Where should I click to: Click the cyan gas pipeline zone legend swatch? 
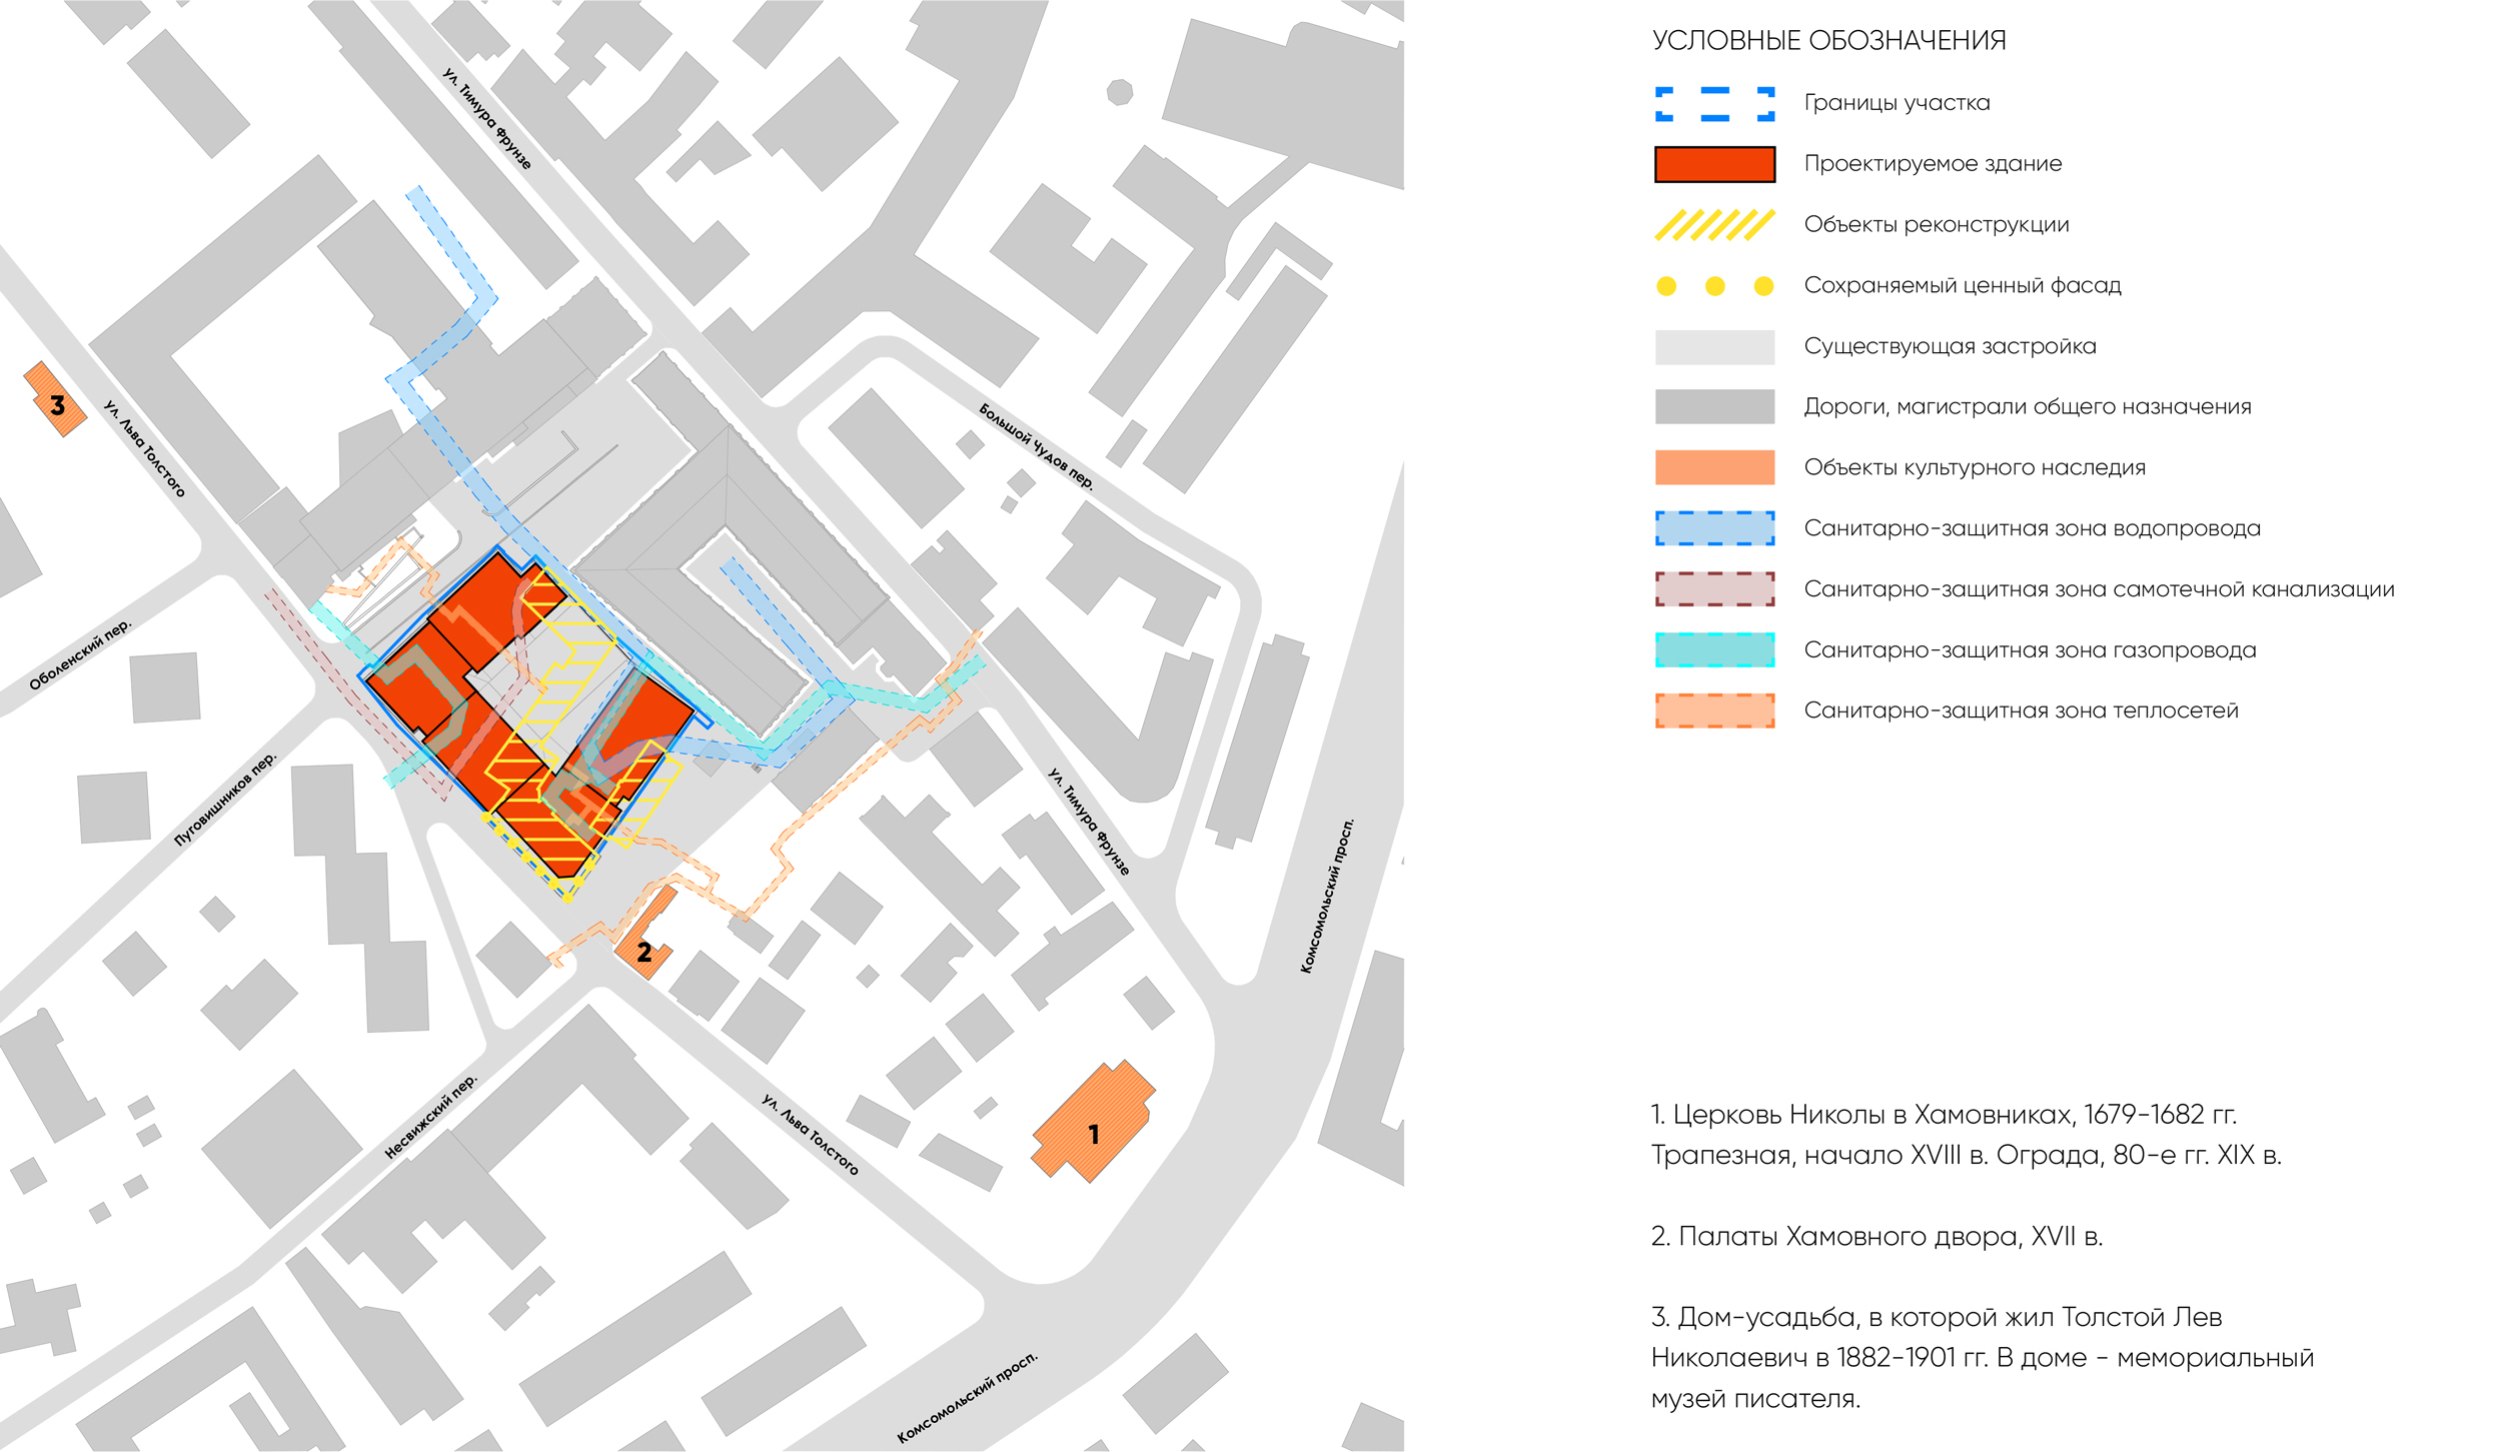coord(1714,650)
